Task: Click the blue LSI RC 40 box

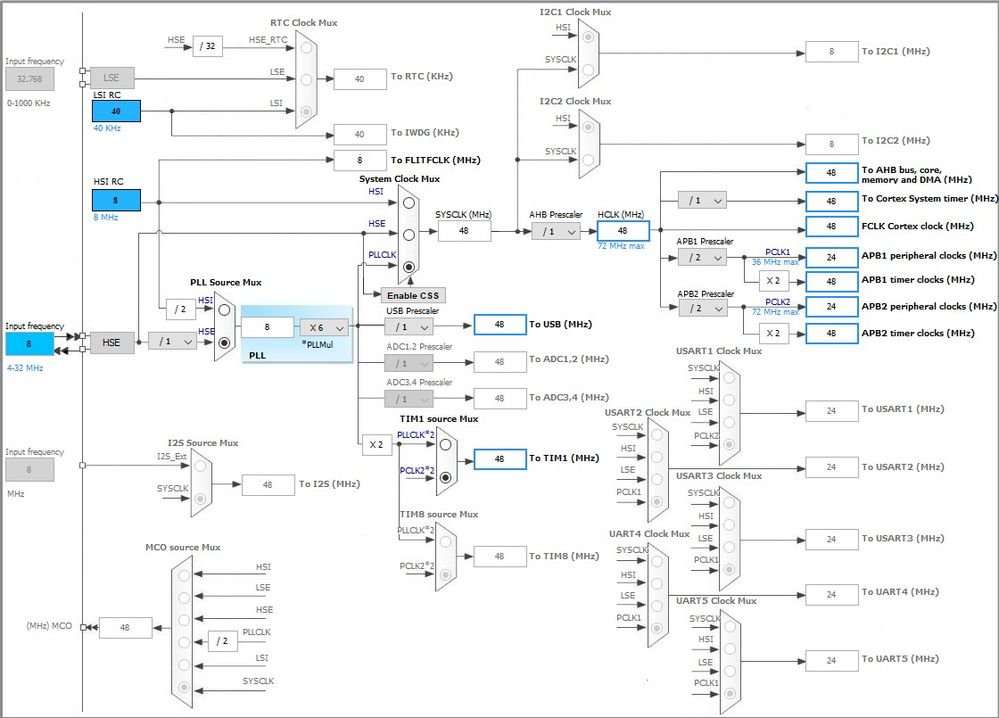Action: click(x=116, y=111)
